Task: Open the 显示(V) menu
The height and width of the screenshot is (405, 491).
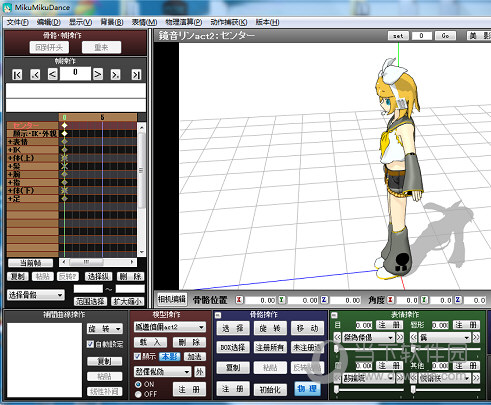Action: click(x=80, y=22)
